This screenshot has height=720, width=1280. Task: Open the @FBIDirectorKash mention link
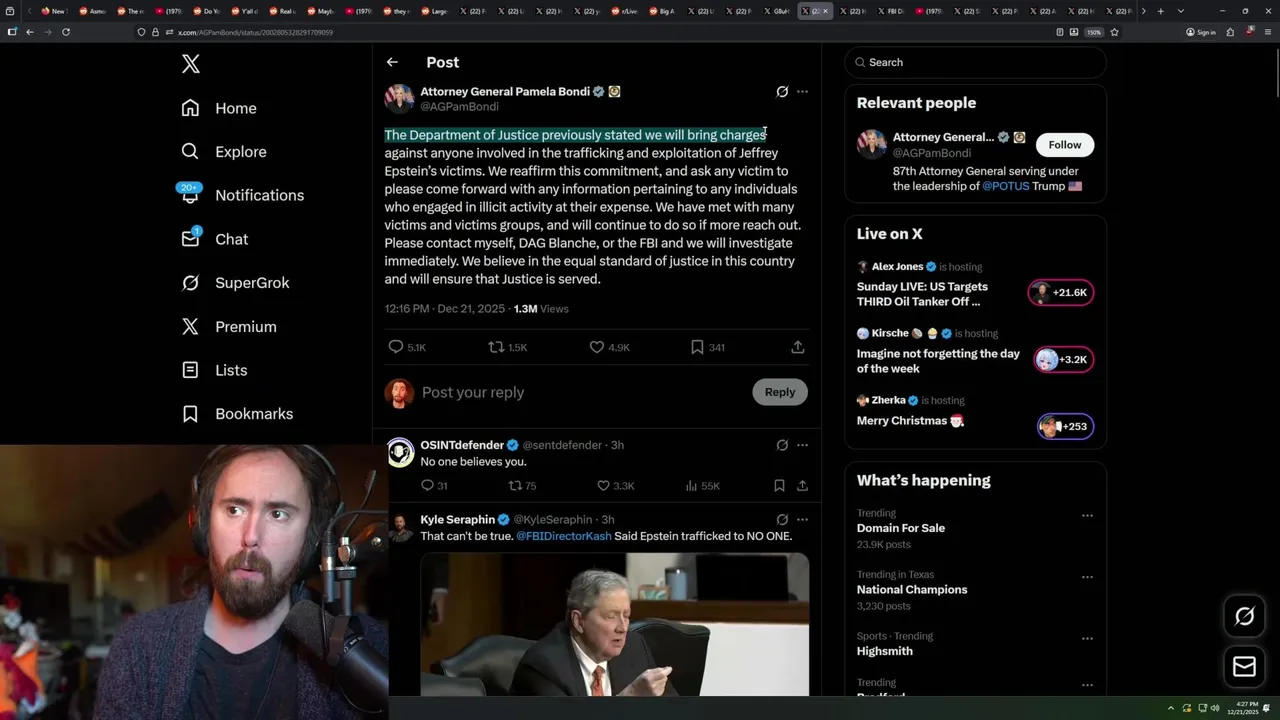click(x=564, y=536)
